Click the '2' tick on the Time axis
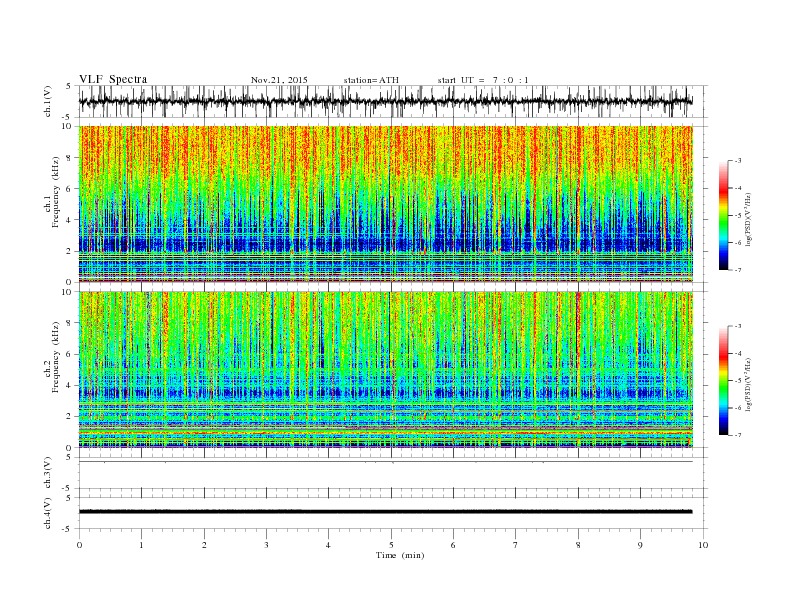Viewport: 792px width, 612px height. (x=204, y=545)
